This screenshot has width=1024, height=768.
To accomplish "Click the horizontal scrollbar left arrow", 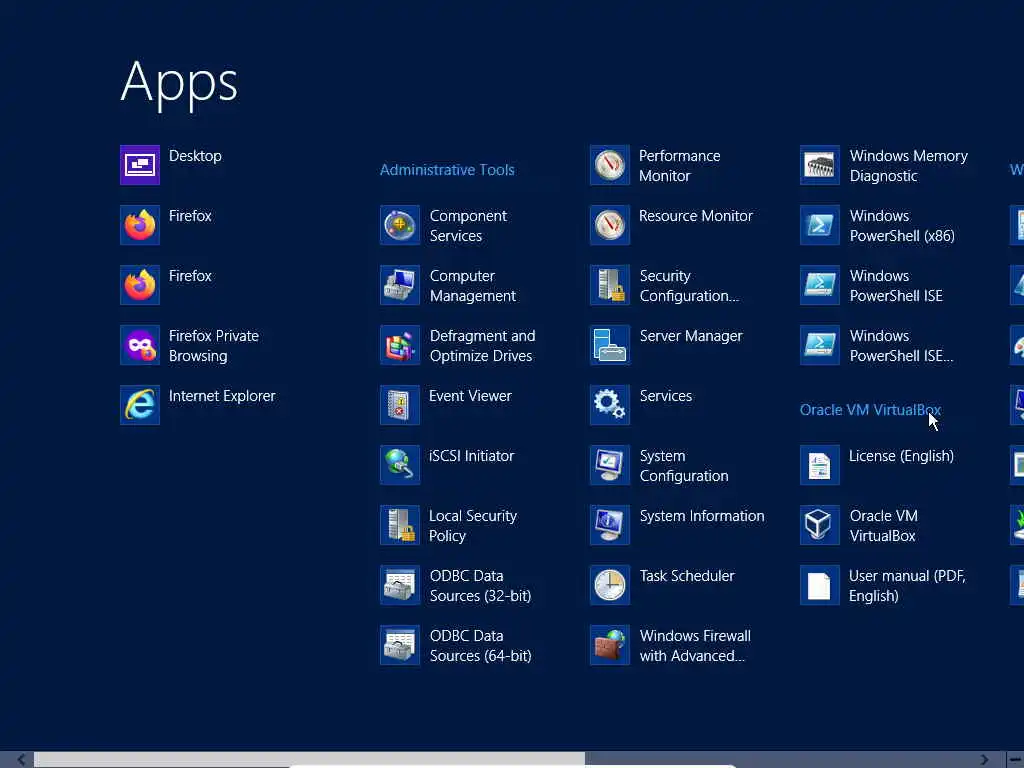I will click(x=22, y=760).
